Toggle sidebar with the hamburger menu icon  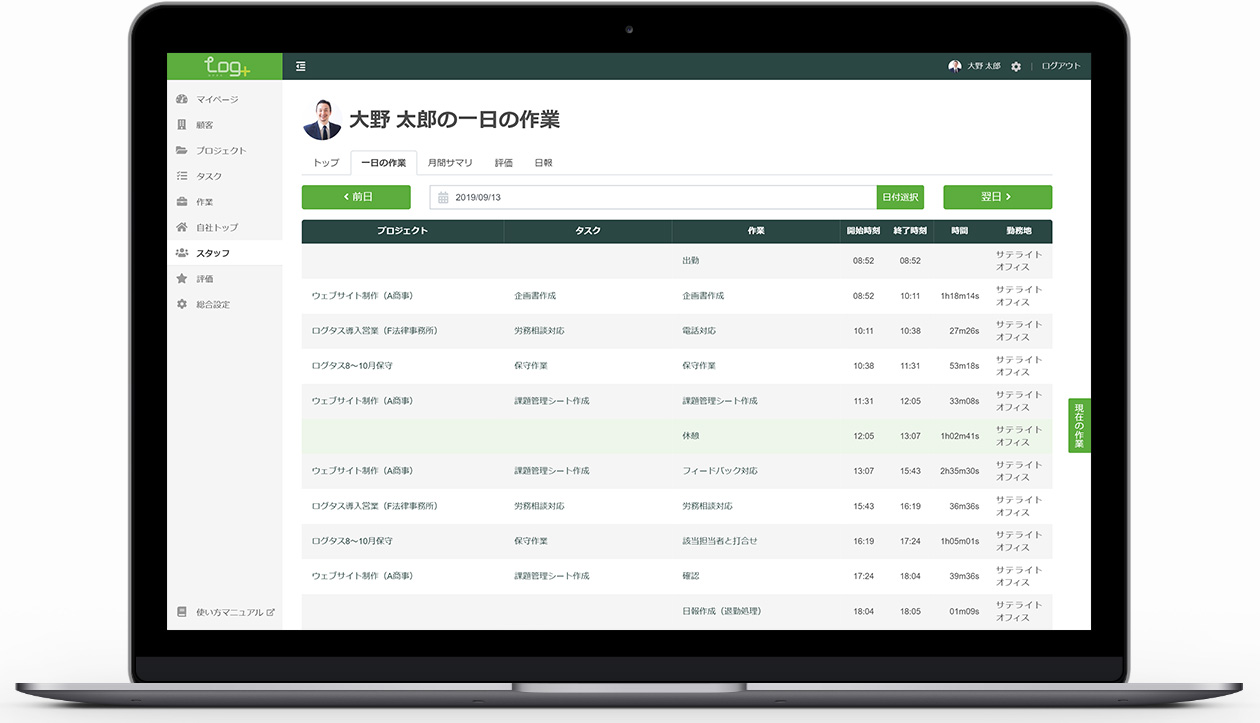pyautogui.click(x=301, y=66)
